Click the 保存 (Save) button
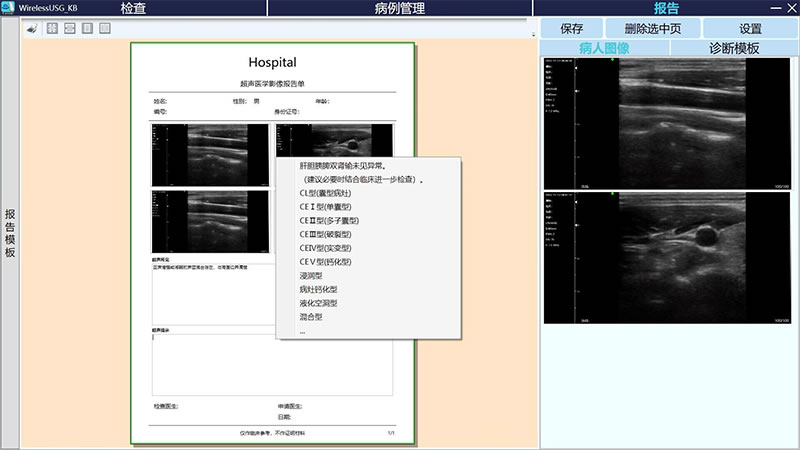The image size is (800, 450). click(x=572, y=29)
